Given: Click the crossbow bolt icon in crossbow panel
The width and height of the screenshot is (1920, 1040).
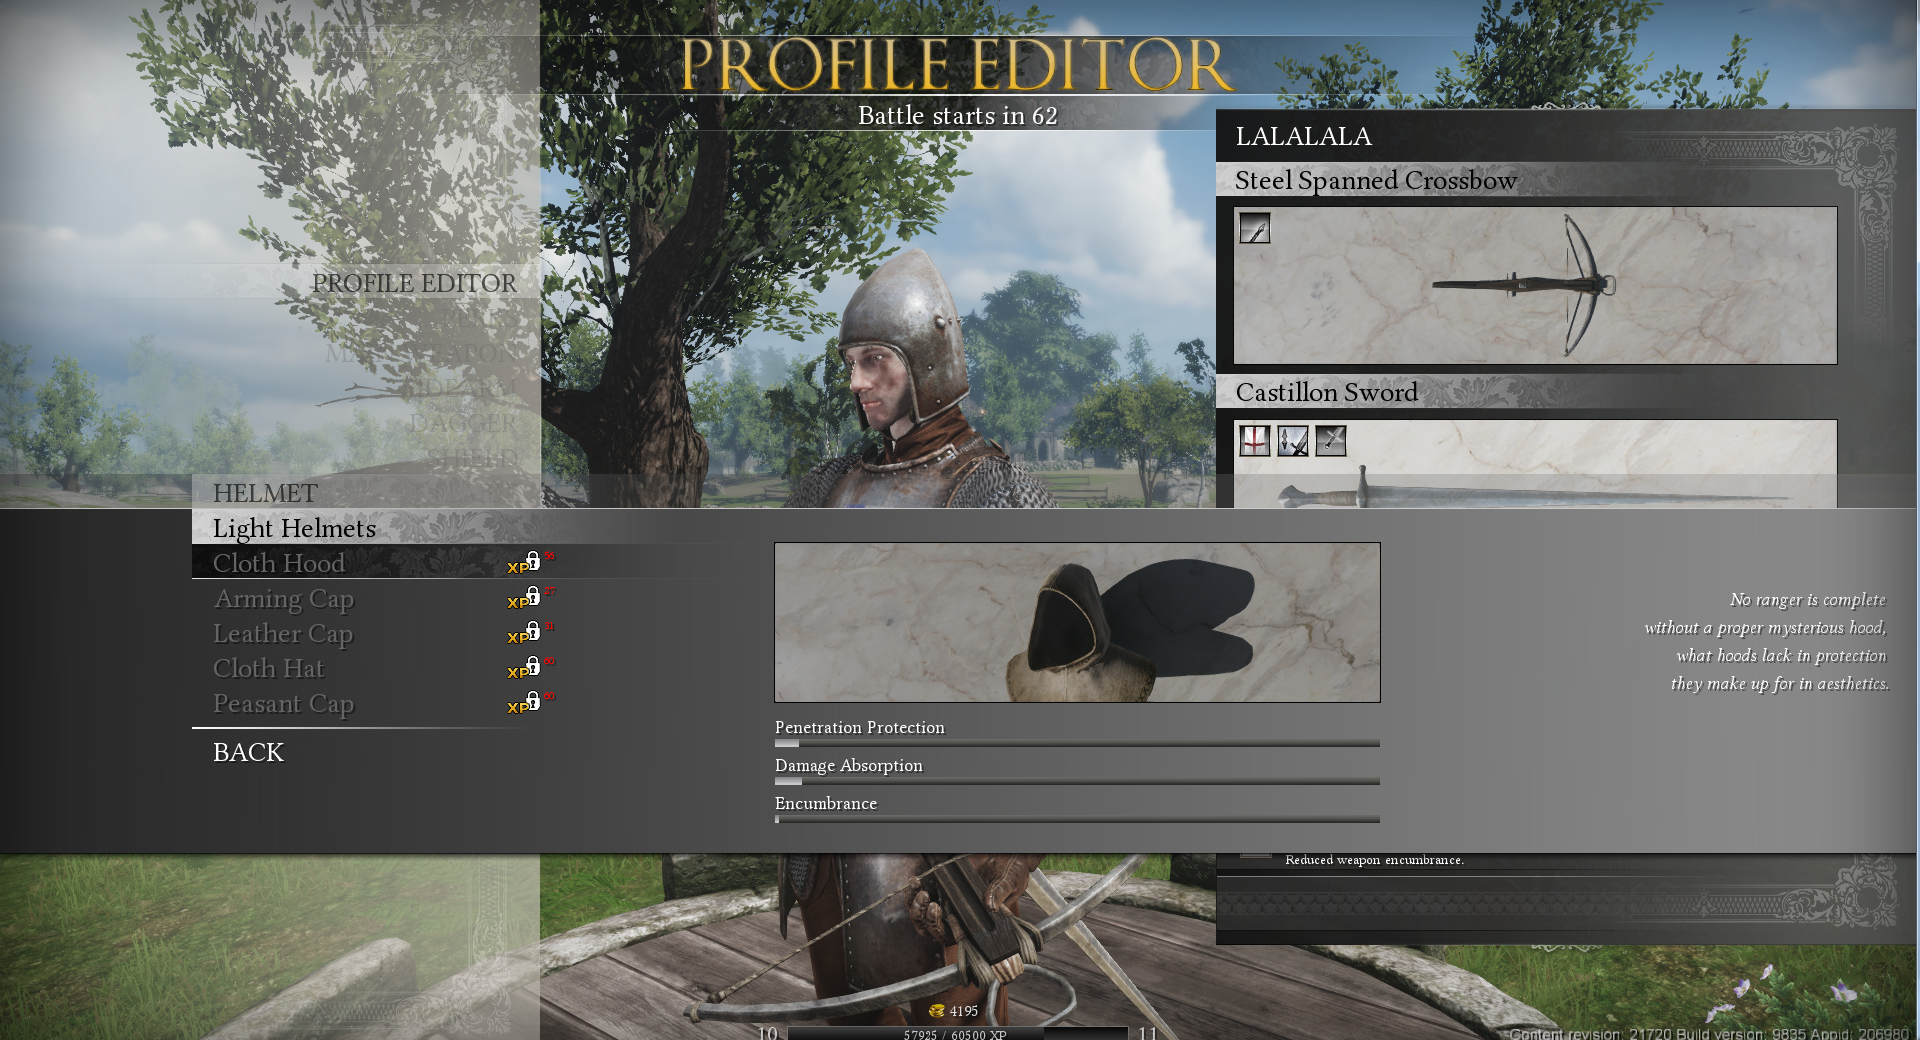Looking at the screenshot, I should [x=1254, y=228].
